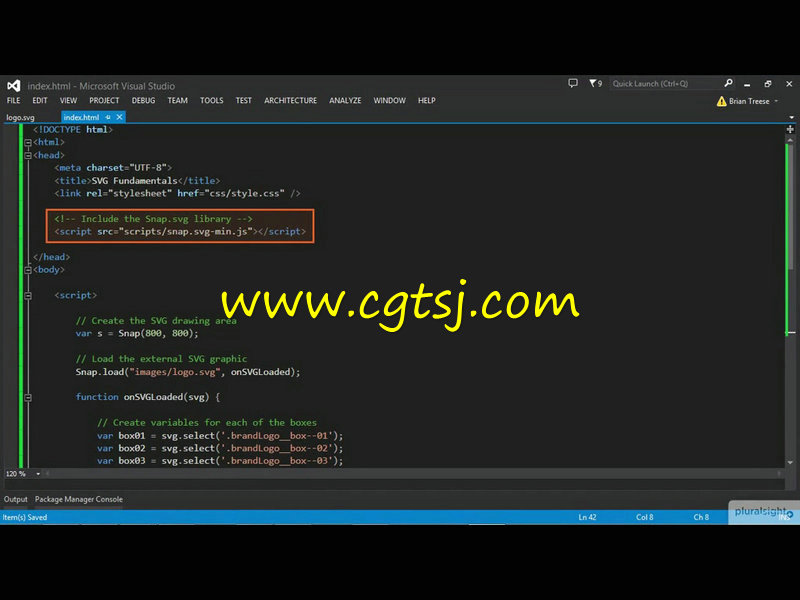Collapse the onSVGLoaded function outline

coord(28,397)
